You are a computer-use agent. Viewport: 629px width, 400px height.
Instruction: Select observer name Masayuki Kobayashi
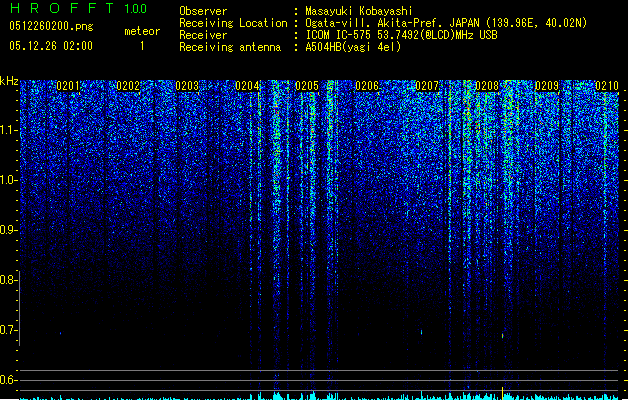359,11
